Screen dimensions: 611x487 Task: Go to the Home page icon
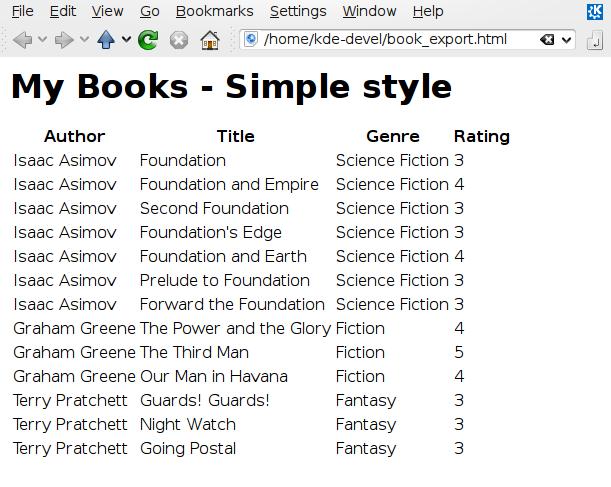click(209, 40)
